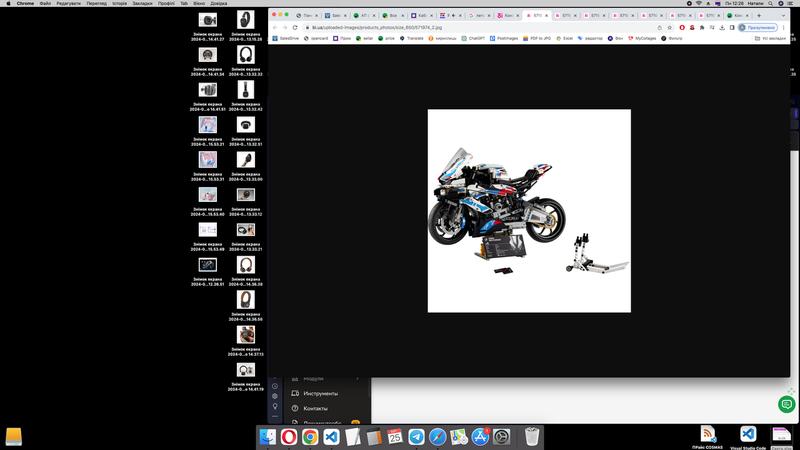Click the Контакты sidebar item
Viewport: 800px width, 450px height.
(314, 408)
